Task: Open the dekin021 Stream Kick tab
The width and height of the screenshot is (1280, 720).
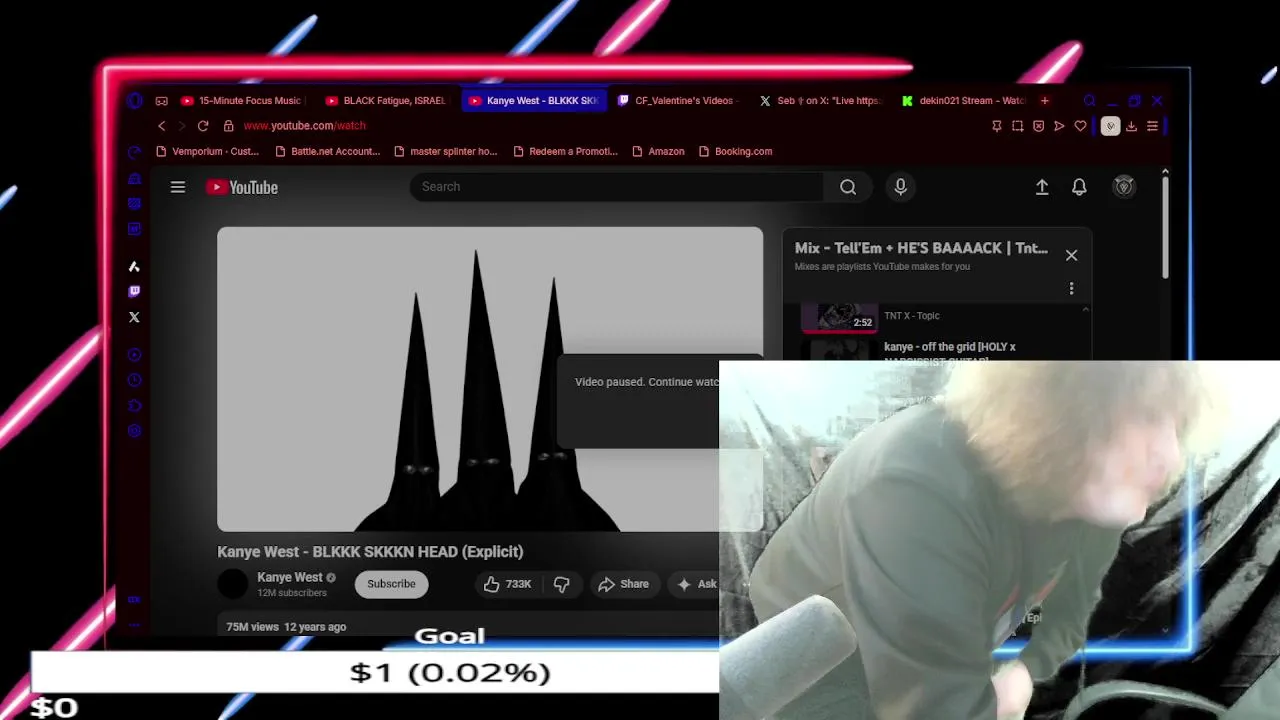Action: [963, 101]
